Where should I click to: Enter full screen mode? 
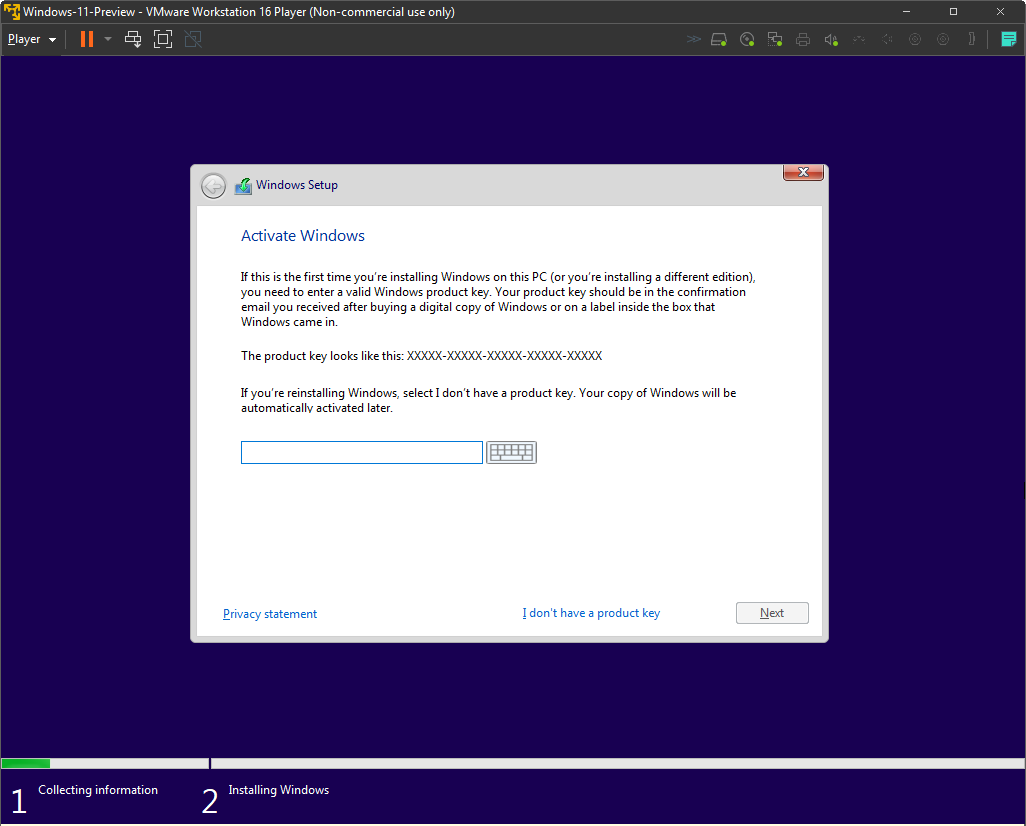pyautogui.click(x=163, y=39)
